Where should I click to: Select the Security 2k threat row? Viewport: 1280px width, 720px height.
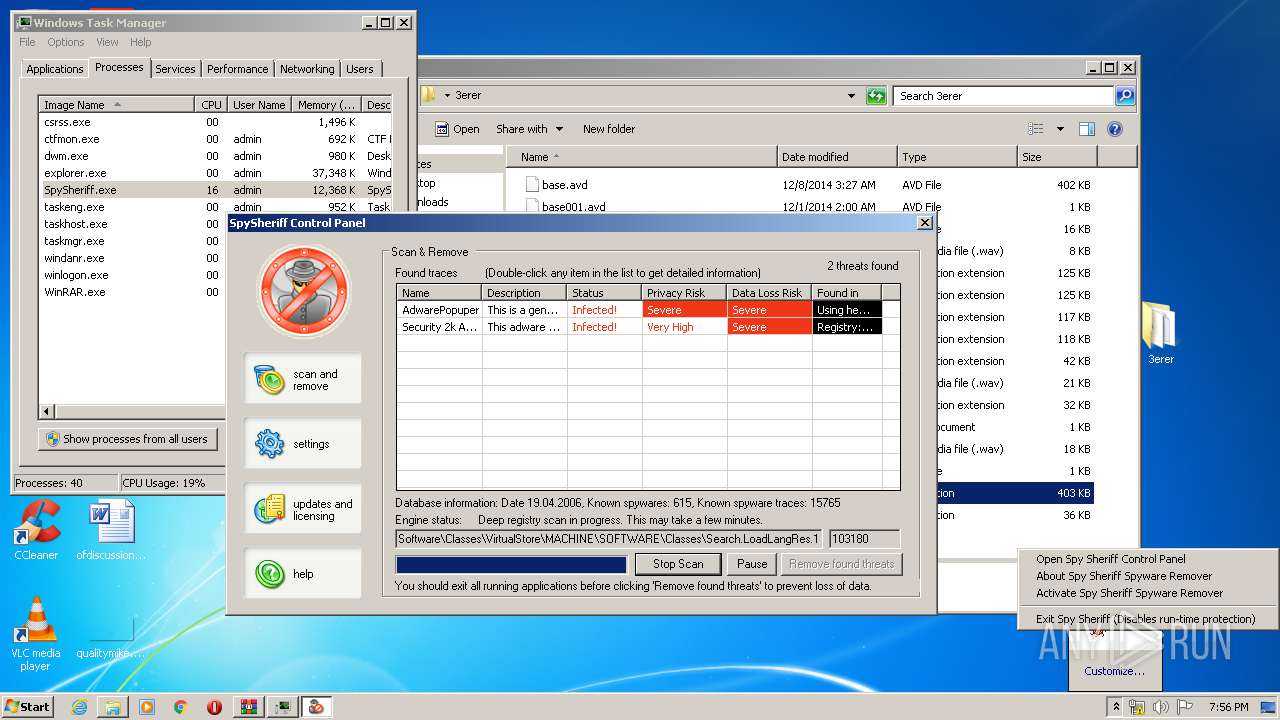click(648, 327)
